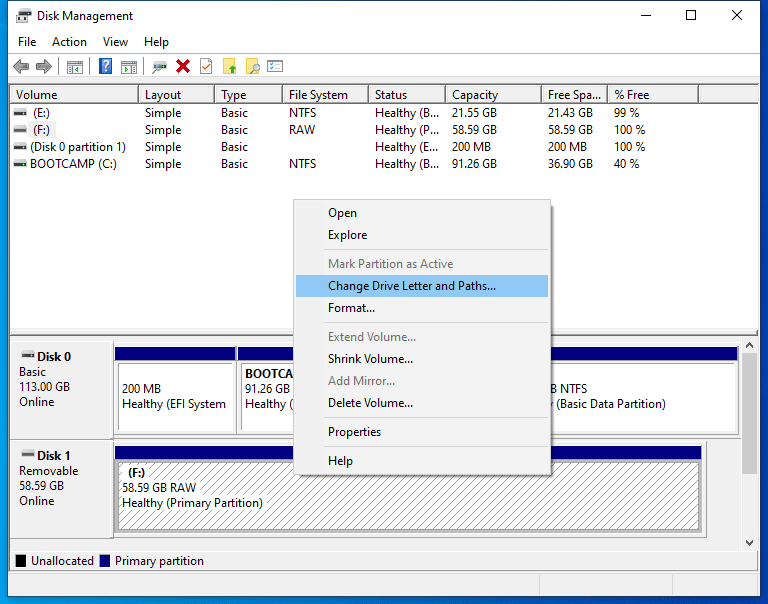The width and height of the screenshot is (768, 604).
Task: Select the NTFS Basic Data Partition block
Action: coord(644,390)
